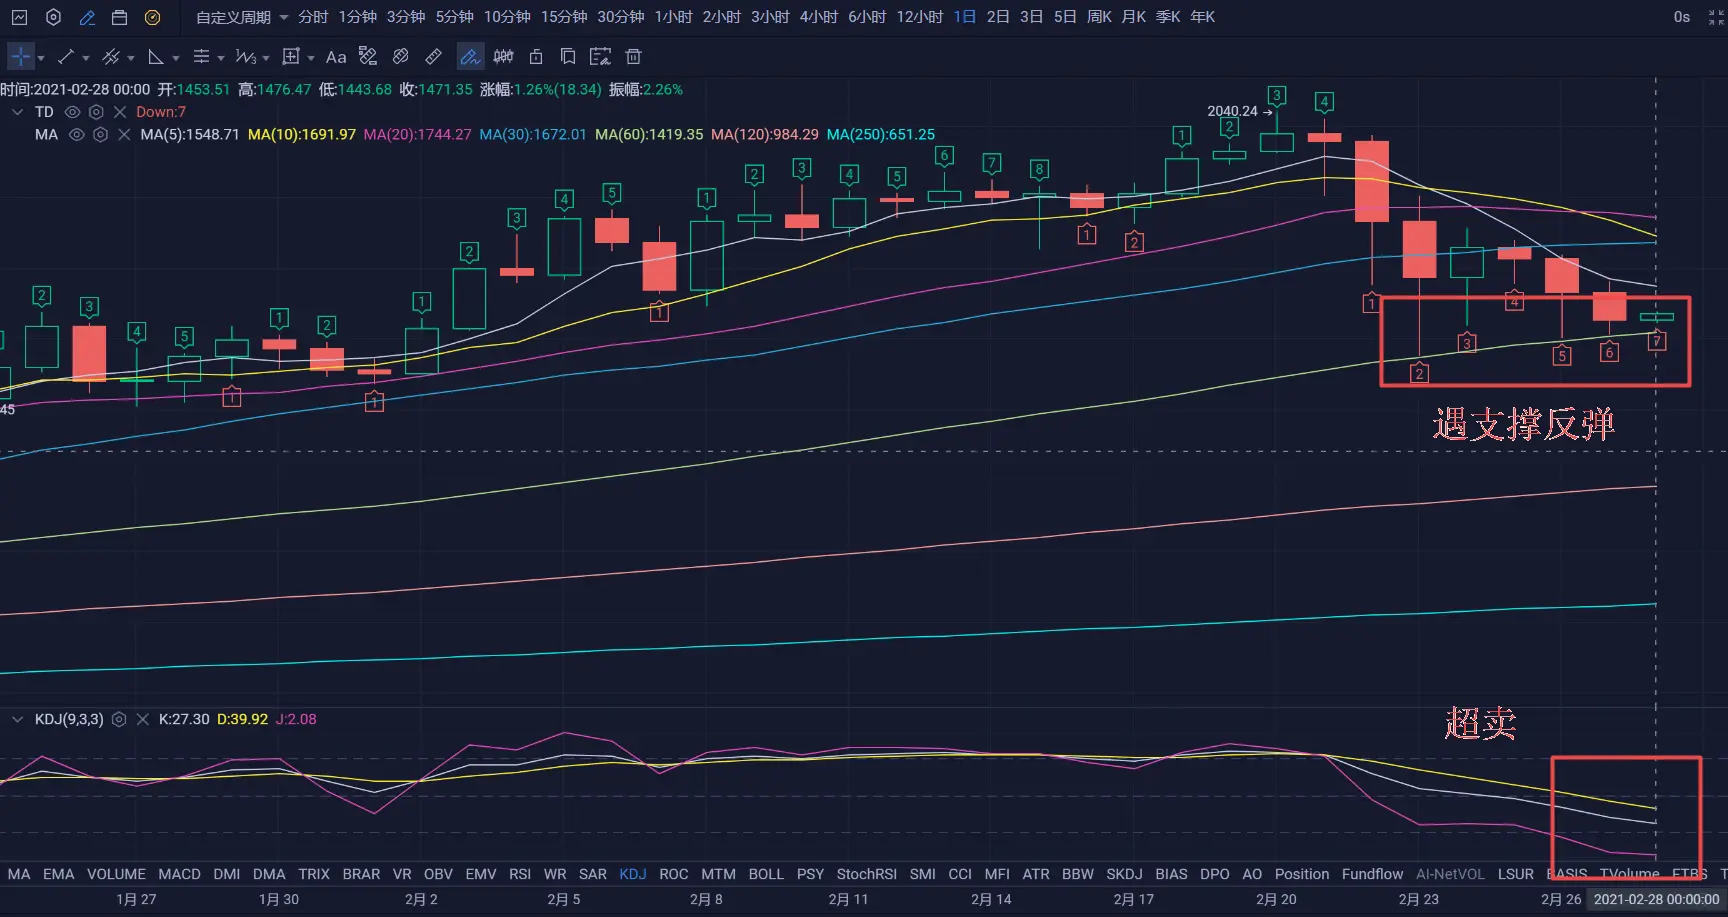Select the Elliott wave tool icon

246,57
